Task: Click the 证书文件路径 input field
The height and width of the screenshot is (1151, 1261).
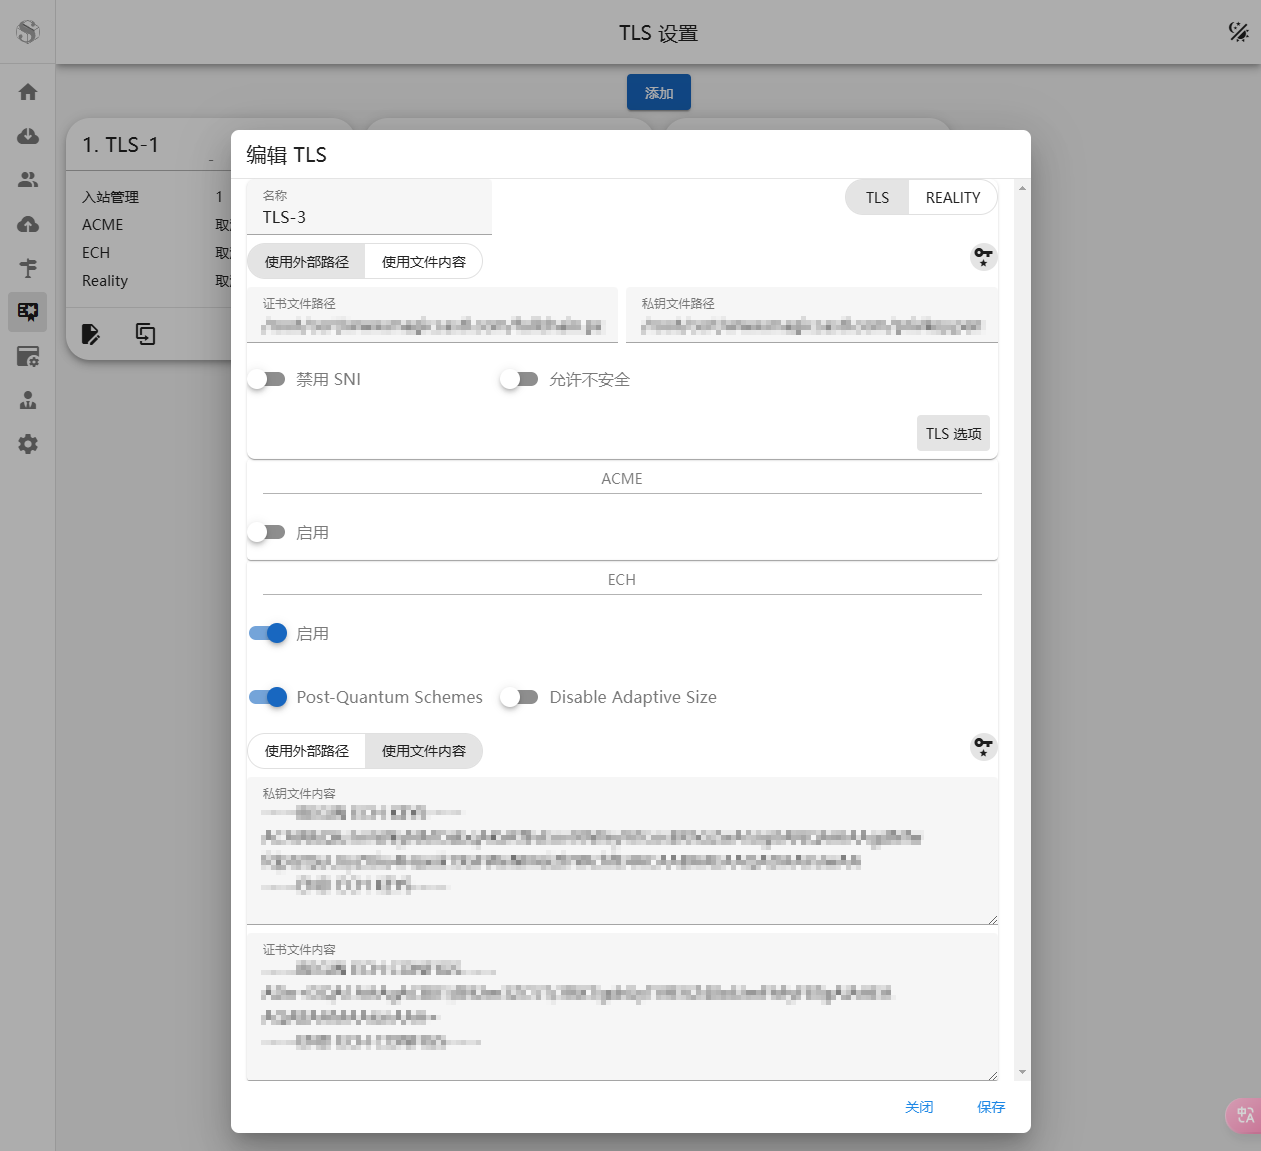Action: [x=432, y=315]
